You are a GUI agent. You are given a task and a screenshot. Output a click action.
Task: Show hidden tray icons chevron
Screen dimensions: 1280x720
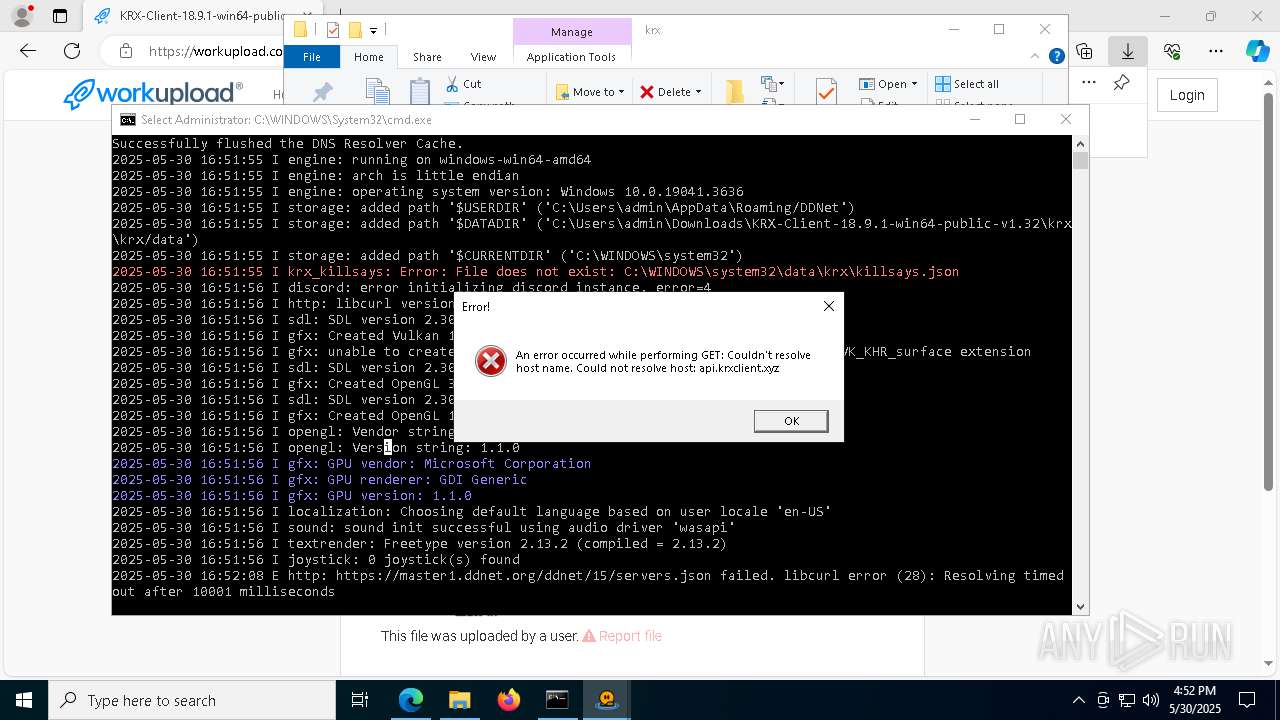pos(1078,700)
